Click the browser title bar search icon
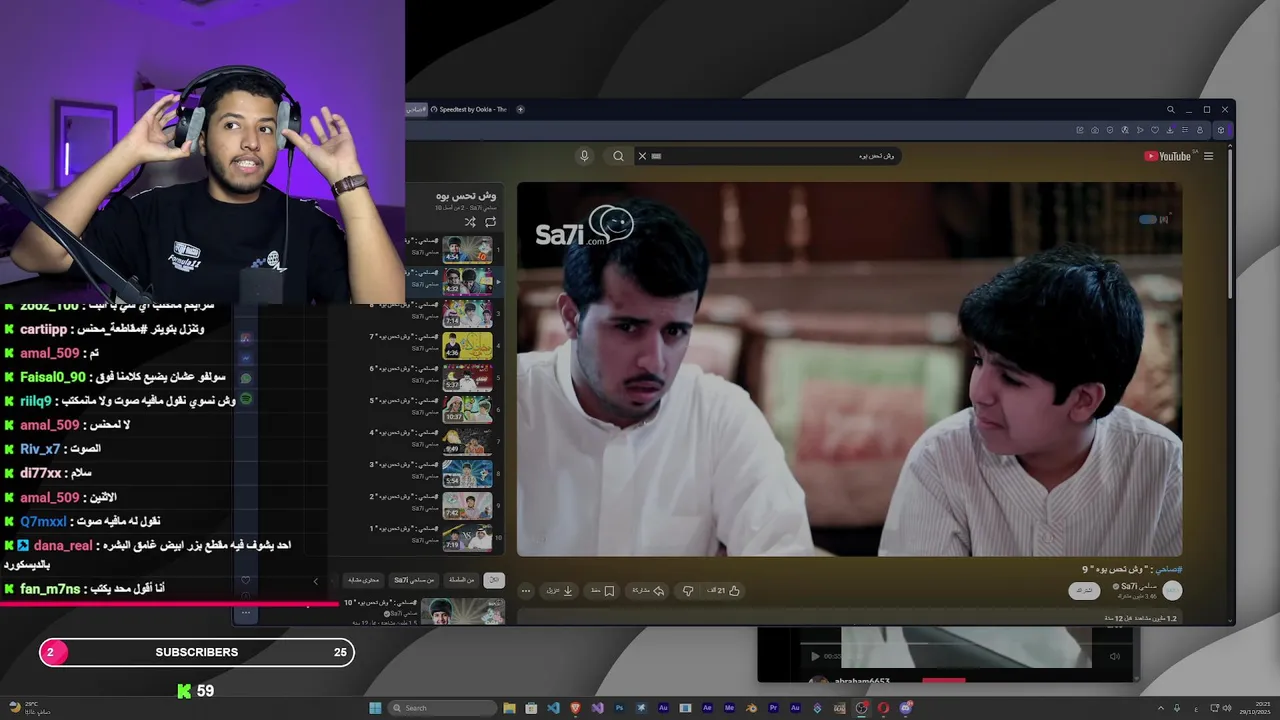Screen dimensions: 1280x720 1170,110
